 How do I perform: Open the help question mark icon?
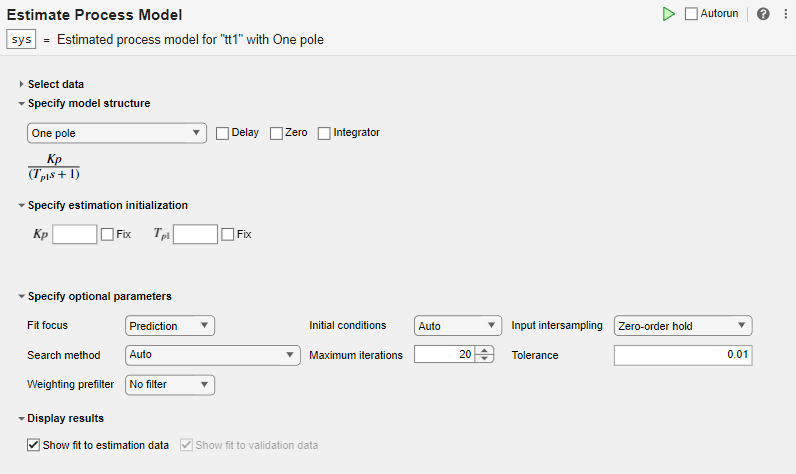click(x=763, y=14)
